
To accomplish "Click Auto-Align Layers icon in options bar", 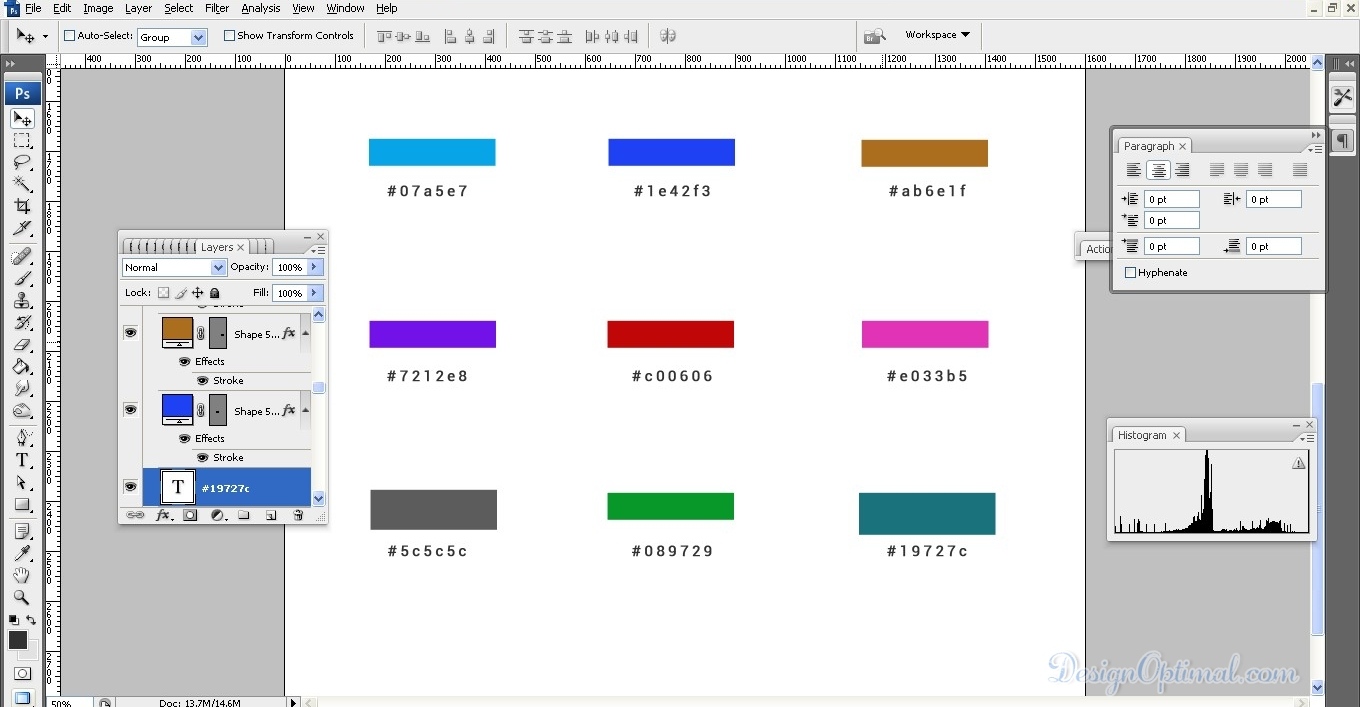I will [668, 36].
